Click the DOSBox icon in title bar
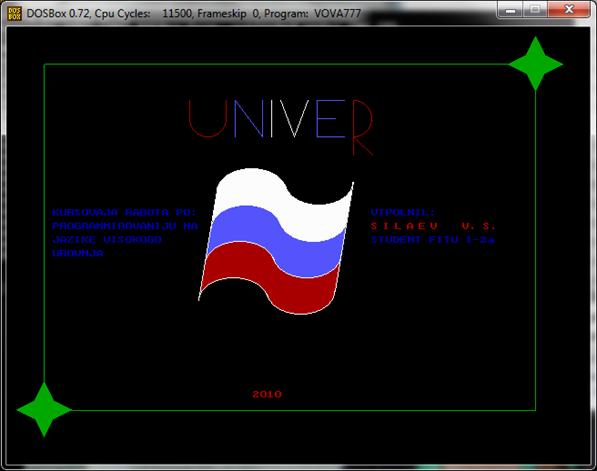Viewport: 597px width, 471px height. tap(14, 13)
